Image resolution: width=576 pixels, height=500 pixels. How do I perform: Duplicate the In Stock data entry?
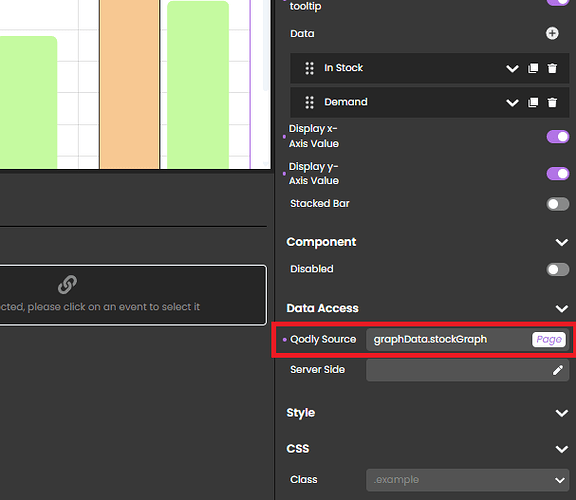pos(533,68)
